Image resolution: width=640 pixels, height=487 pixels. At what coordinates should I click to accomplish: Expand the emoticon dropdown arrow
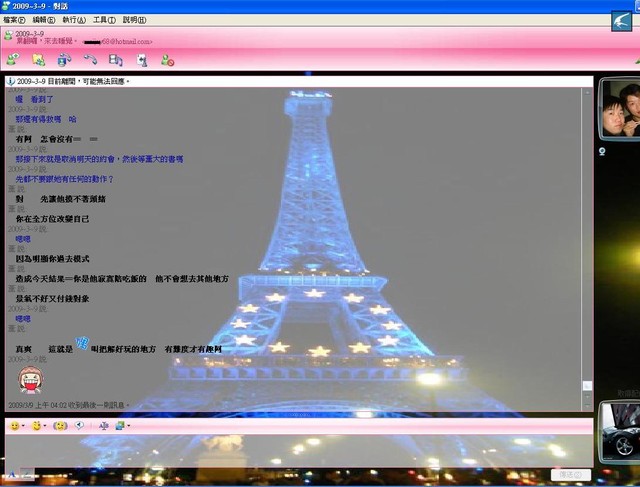(23, 426)
